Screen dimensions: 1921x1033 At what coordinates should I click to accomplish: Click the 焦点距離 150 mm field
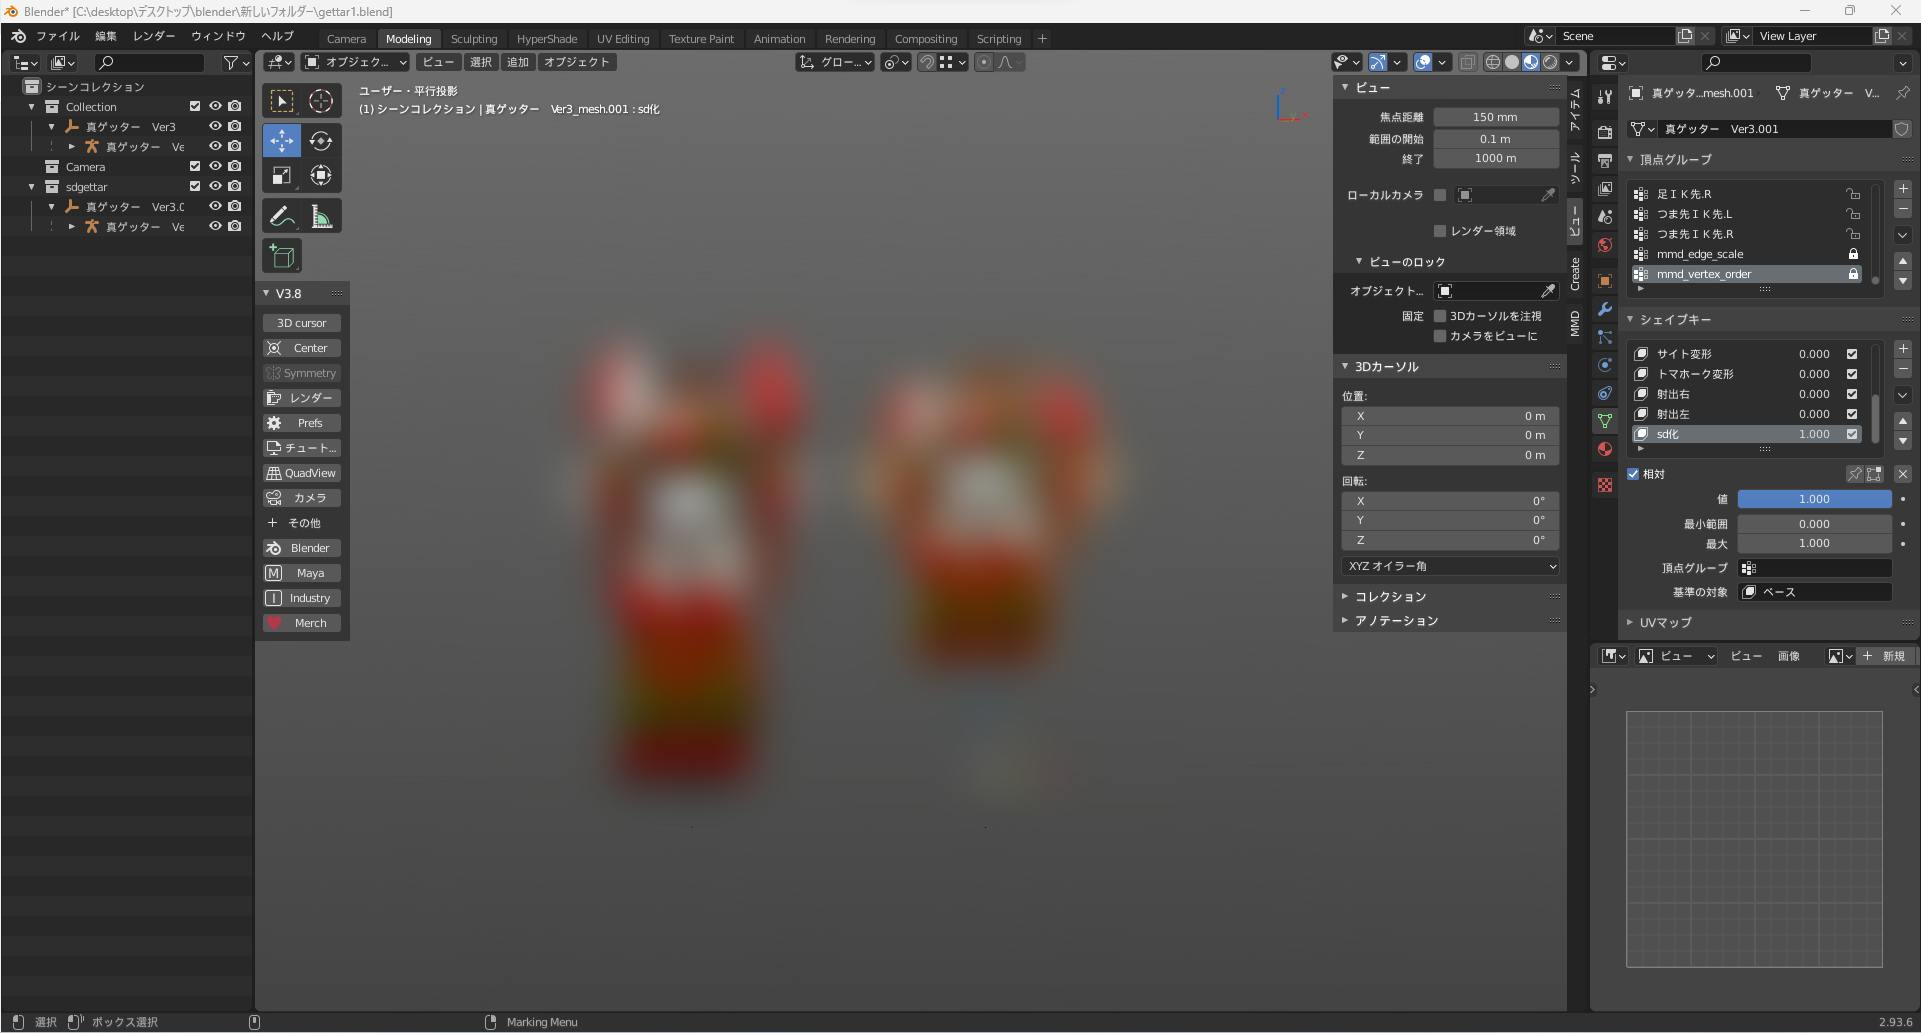click(x=1495, y=117)
